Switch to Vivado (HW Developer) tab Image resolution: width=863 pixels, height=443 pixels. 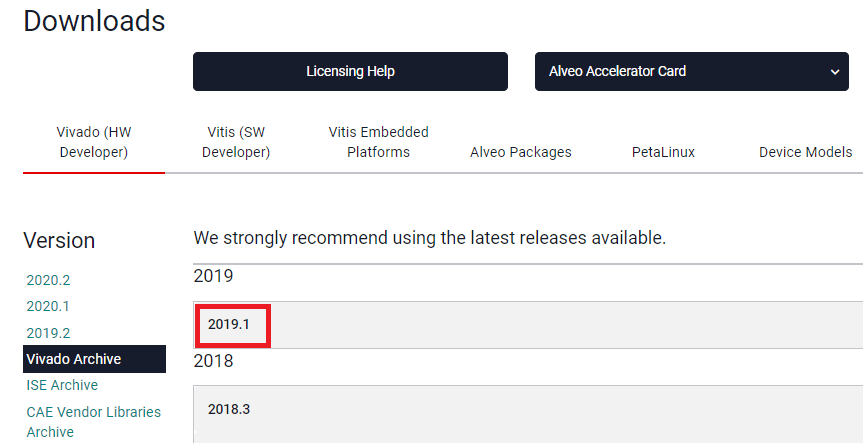tap(94, 142)
